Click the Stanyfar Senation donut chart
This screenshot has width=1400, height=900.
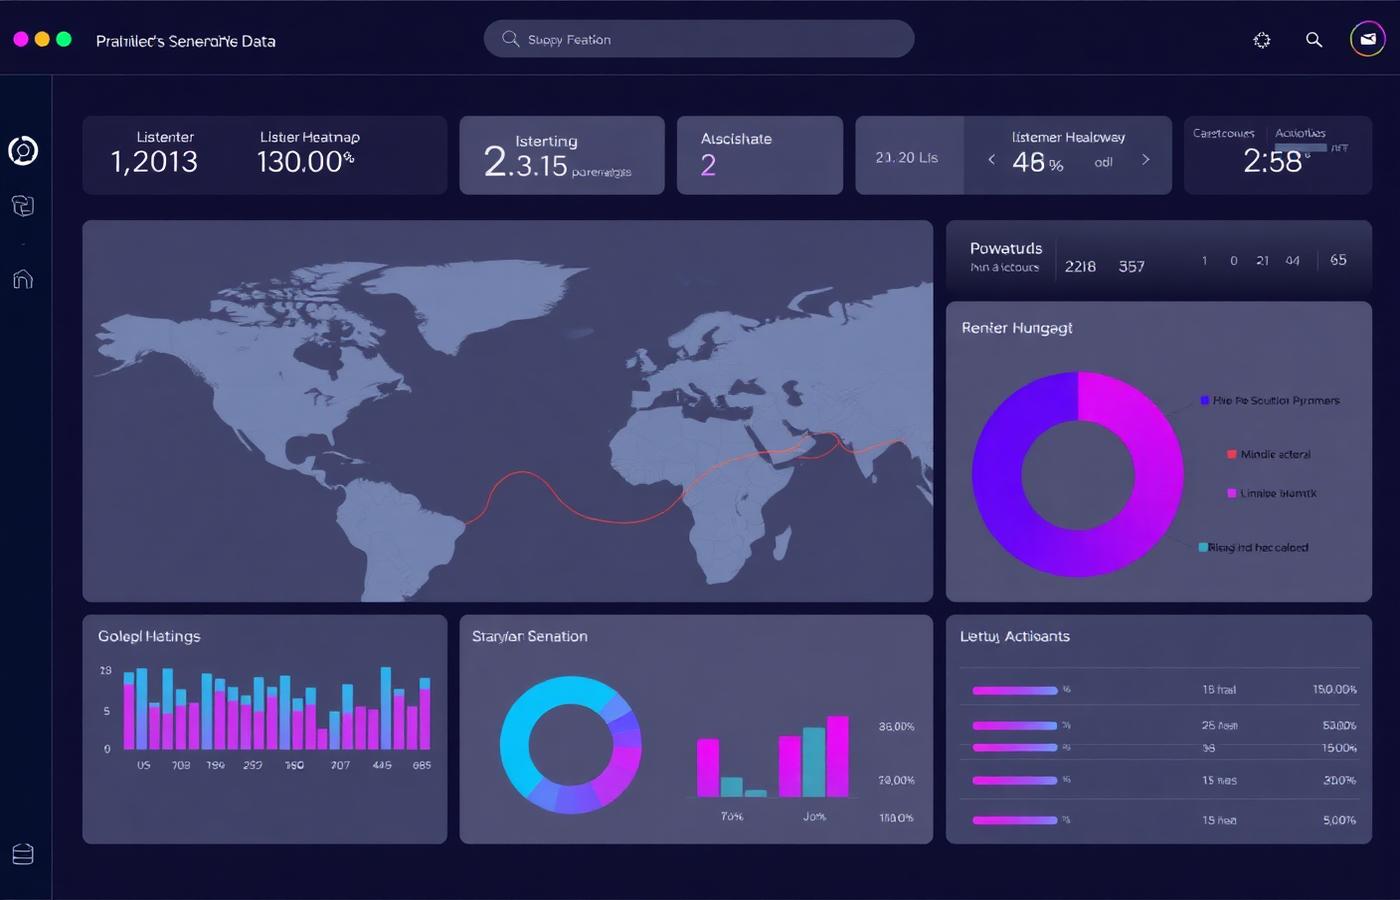(x=571, y=745)
